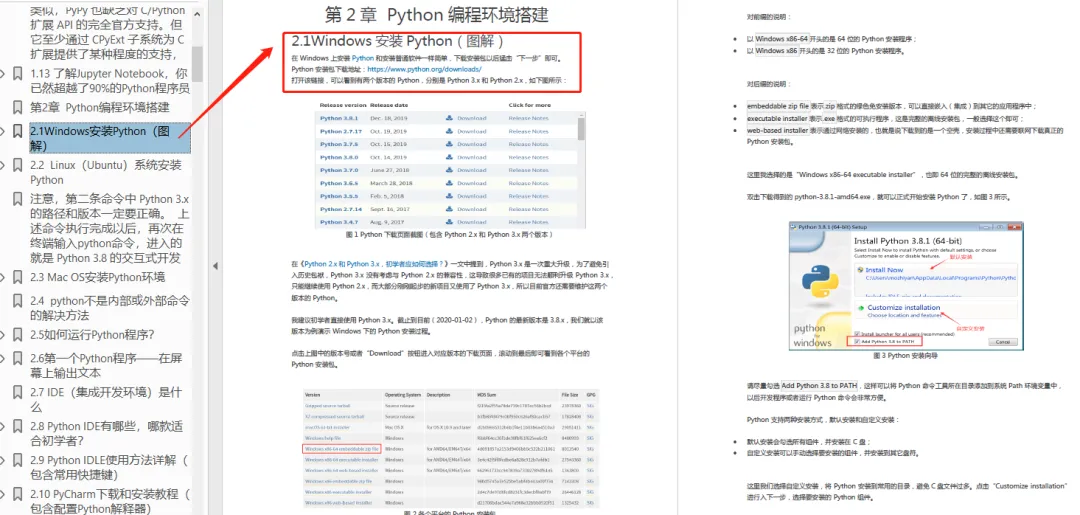Click the caption 图 3 Python 安装向导
Screen dimensions: 1080x515
[x=905, y=356]
